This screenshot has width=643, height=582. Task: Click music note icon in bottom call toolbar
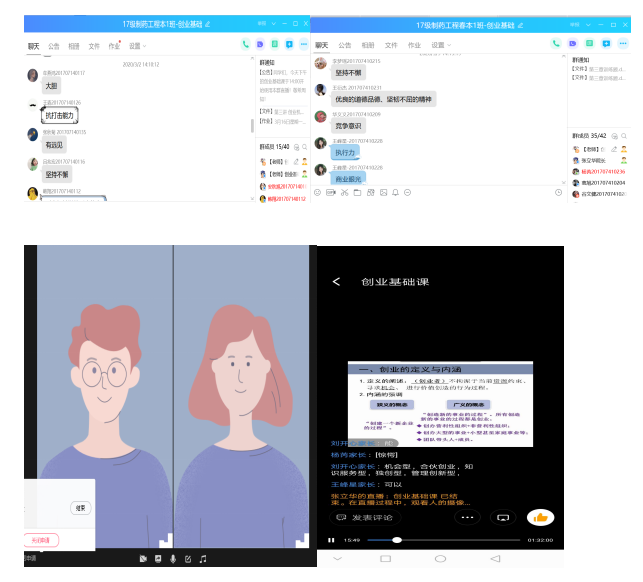pos(203,558)
